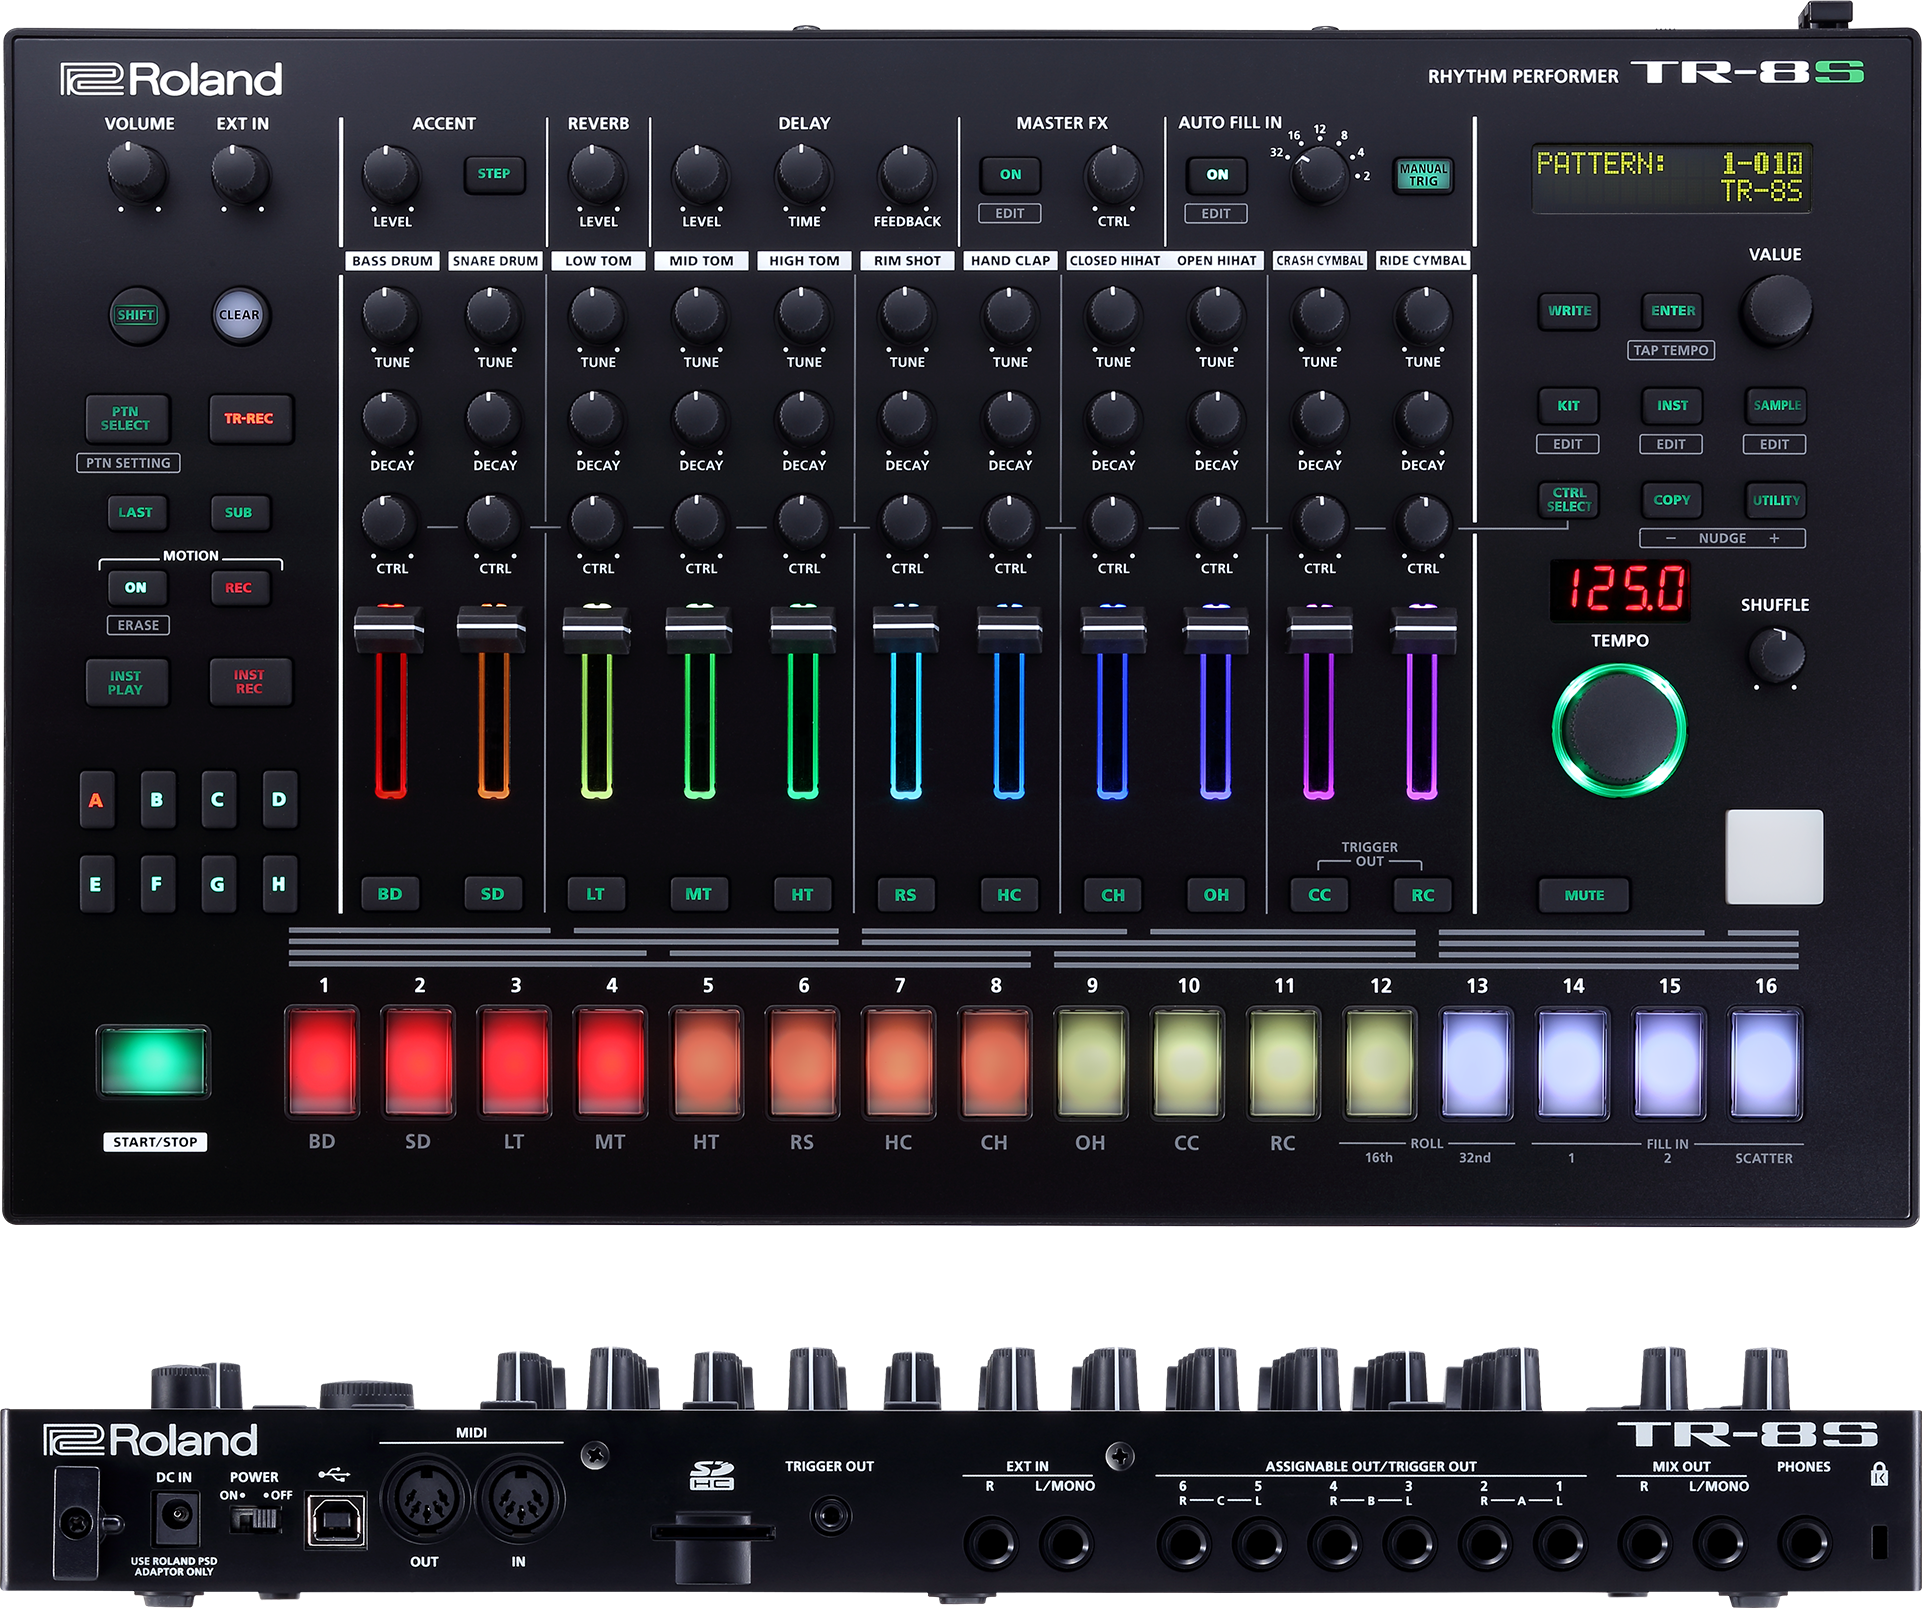Tap the ENTER Tap Tempo button

[1671, 311]
